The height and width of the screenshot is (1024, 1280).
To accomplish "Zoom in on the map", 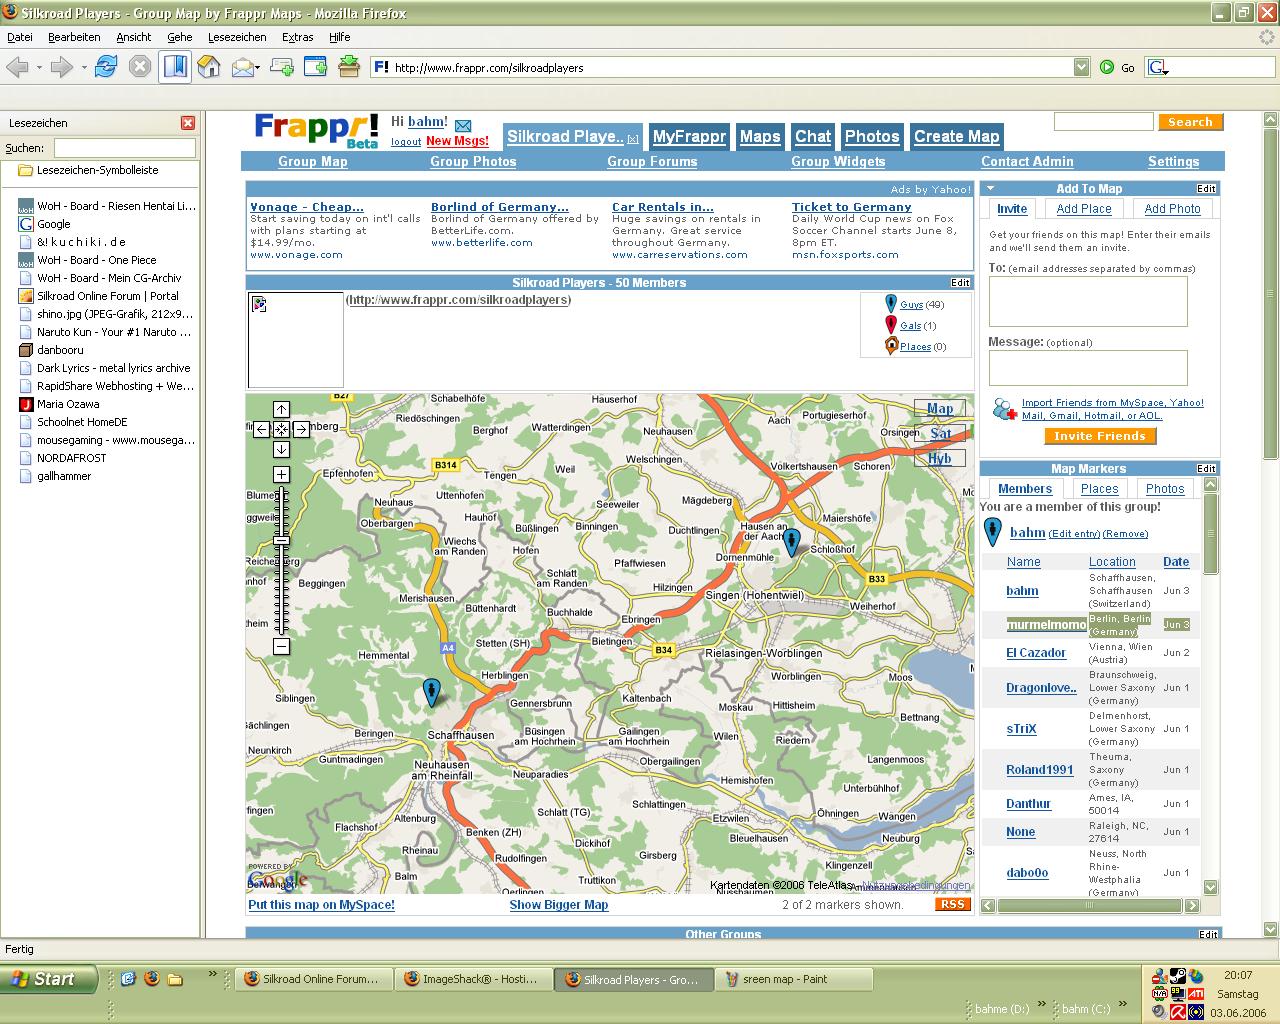I will point(281,474).
